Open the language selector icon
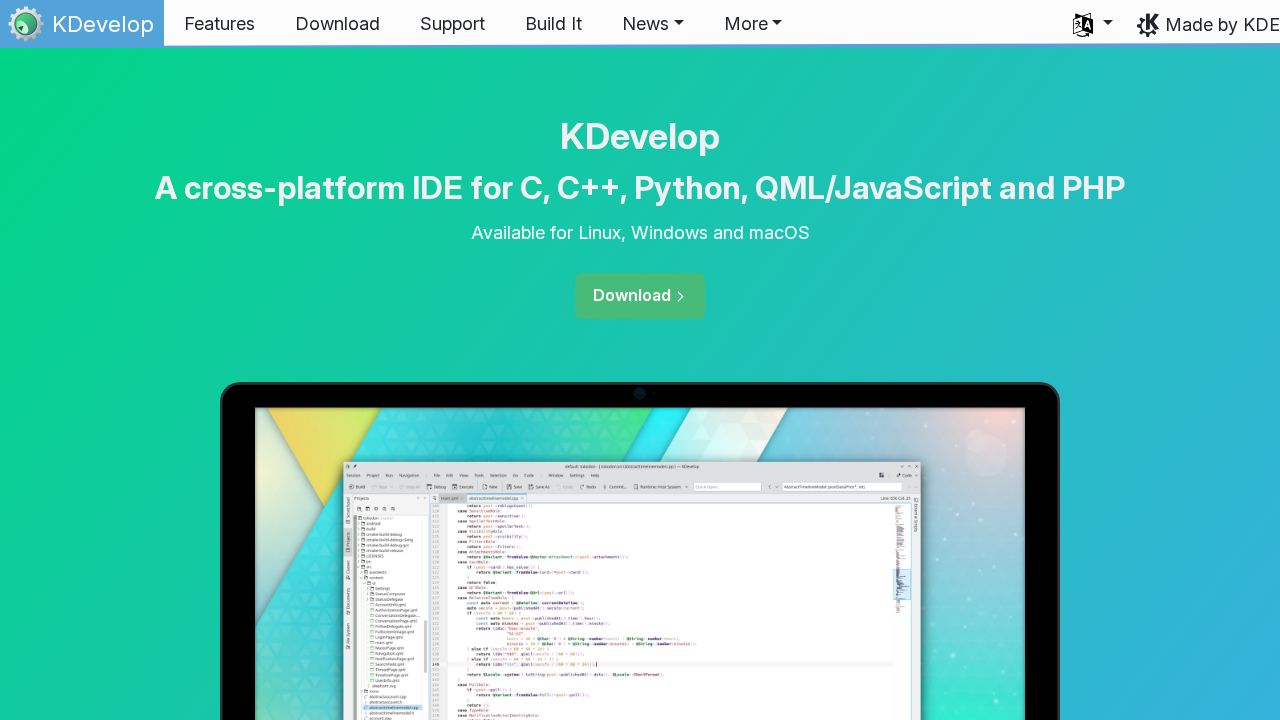Screen dimensions: 1280x720 pos(1083,25)
